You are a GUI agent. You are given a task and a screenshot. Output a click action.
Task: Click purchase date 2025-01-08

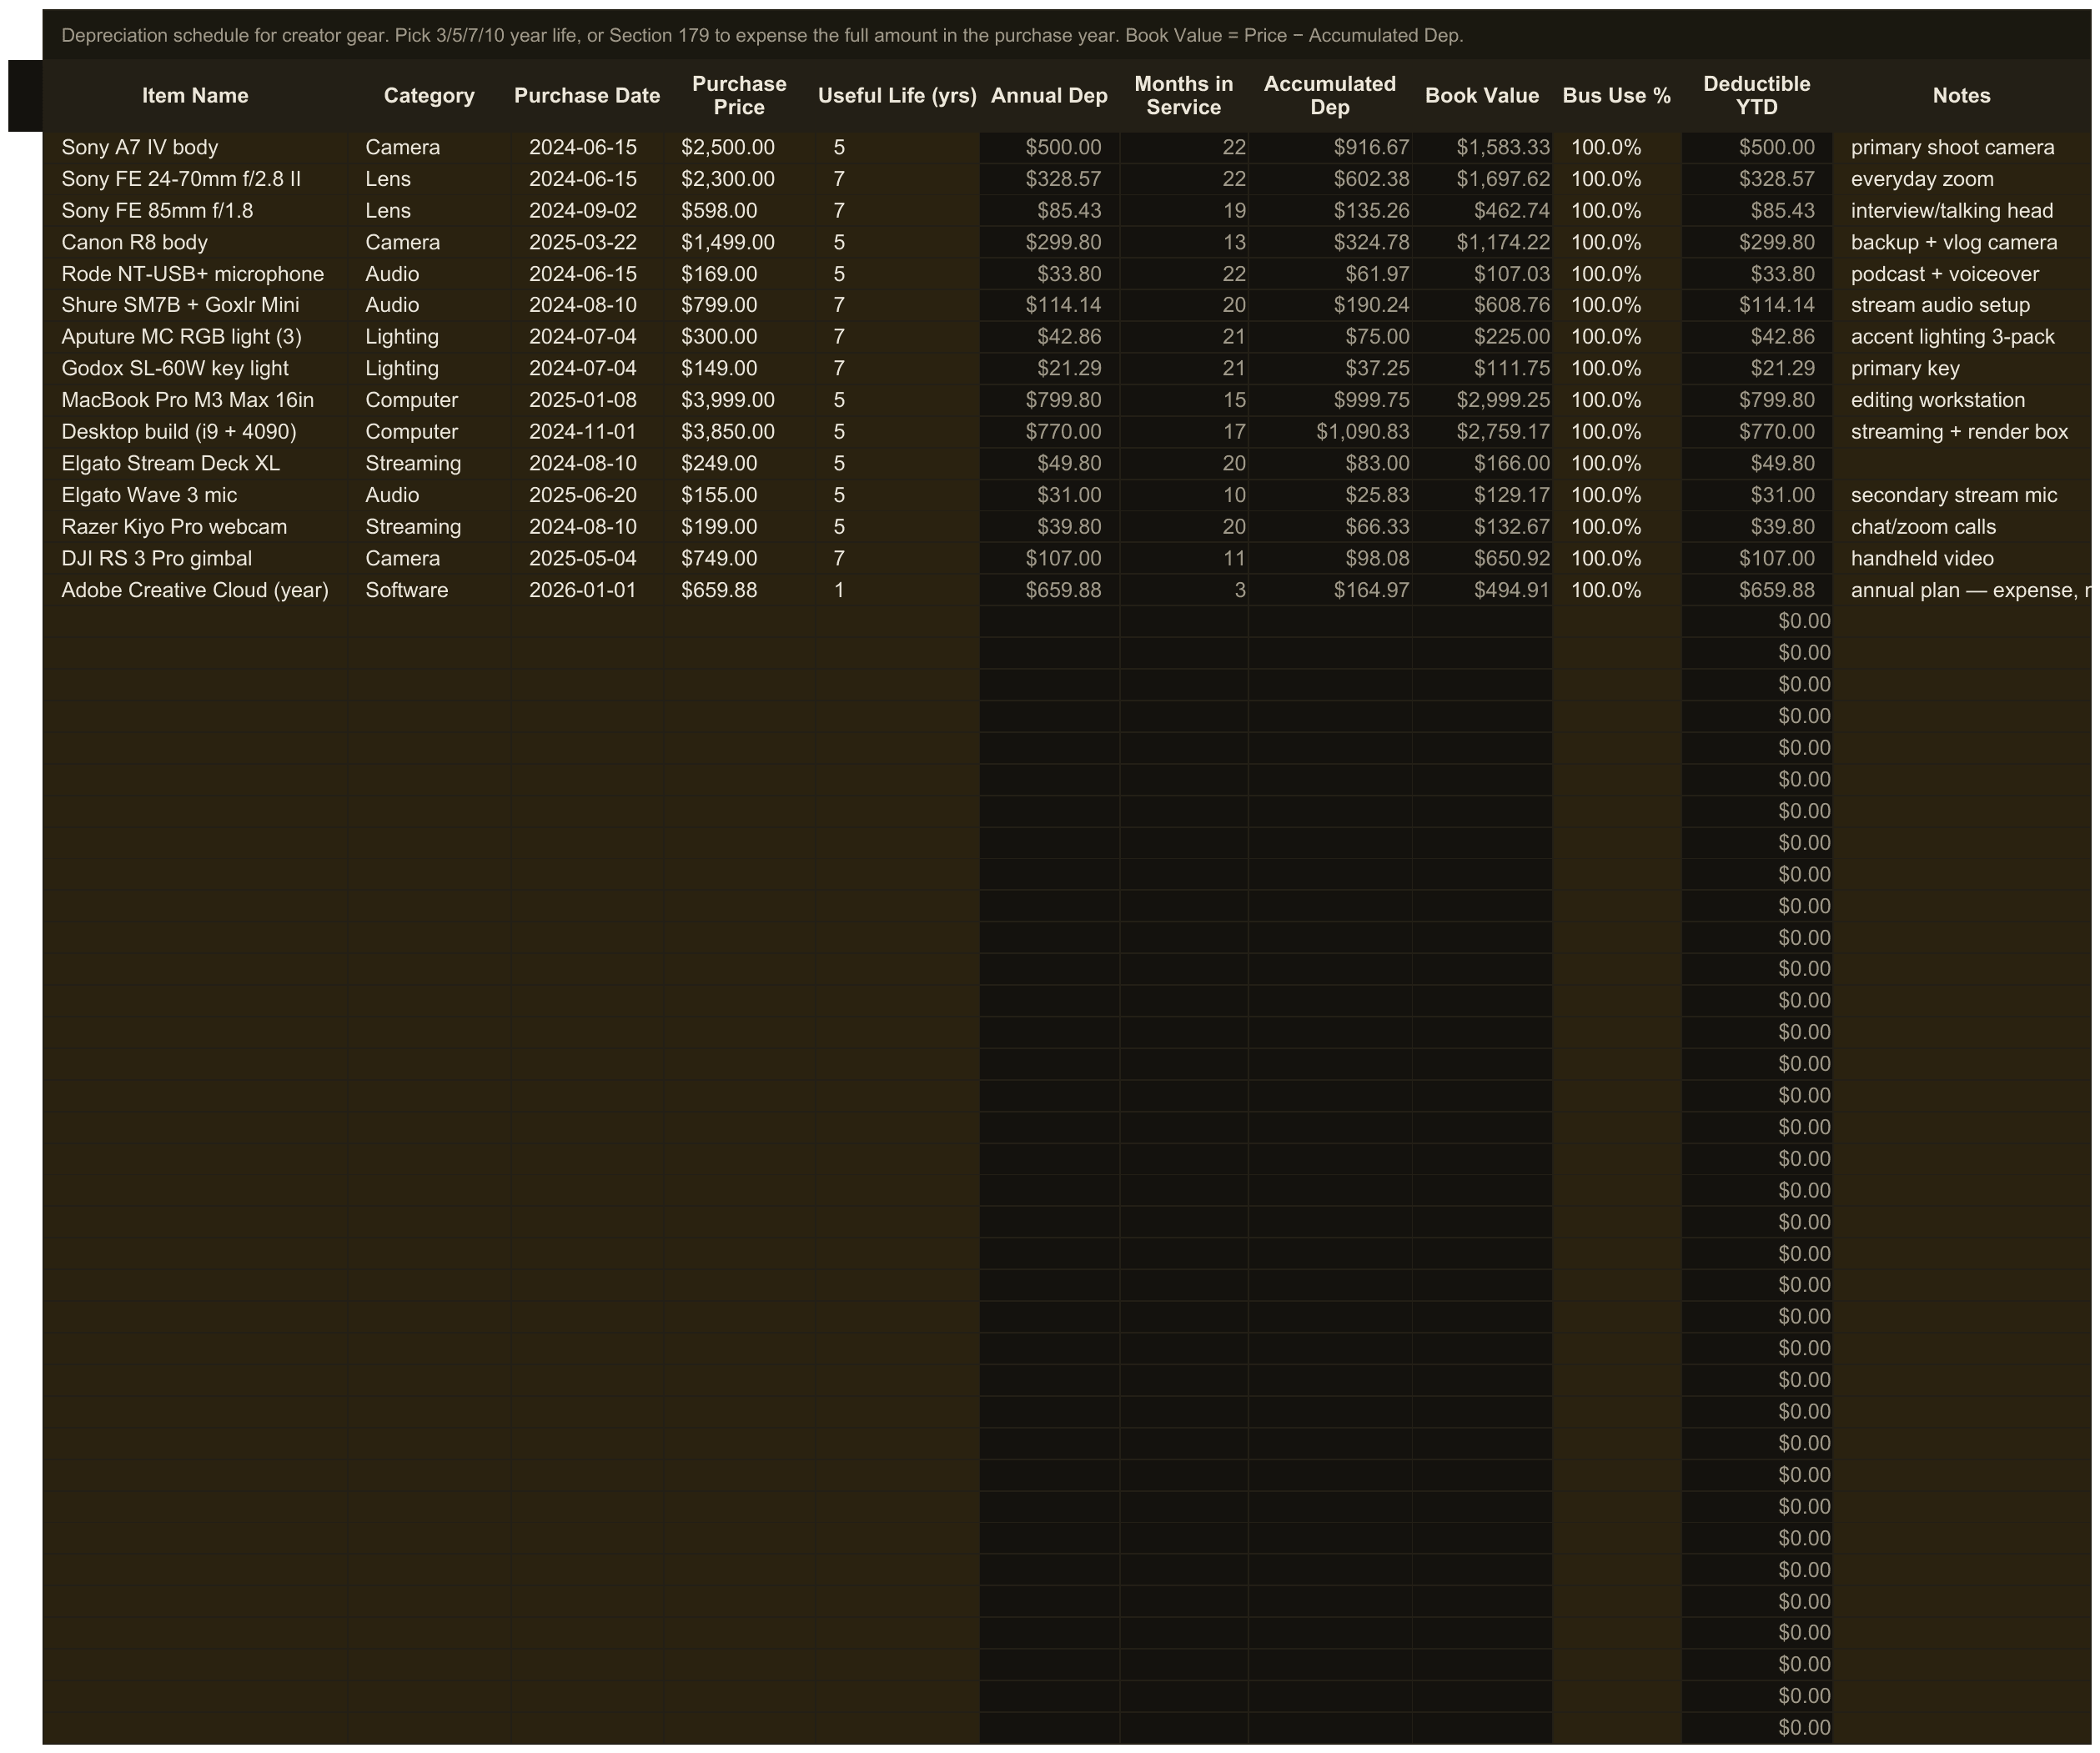coord(587,400)
